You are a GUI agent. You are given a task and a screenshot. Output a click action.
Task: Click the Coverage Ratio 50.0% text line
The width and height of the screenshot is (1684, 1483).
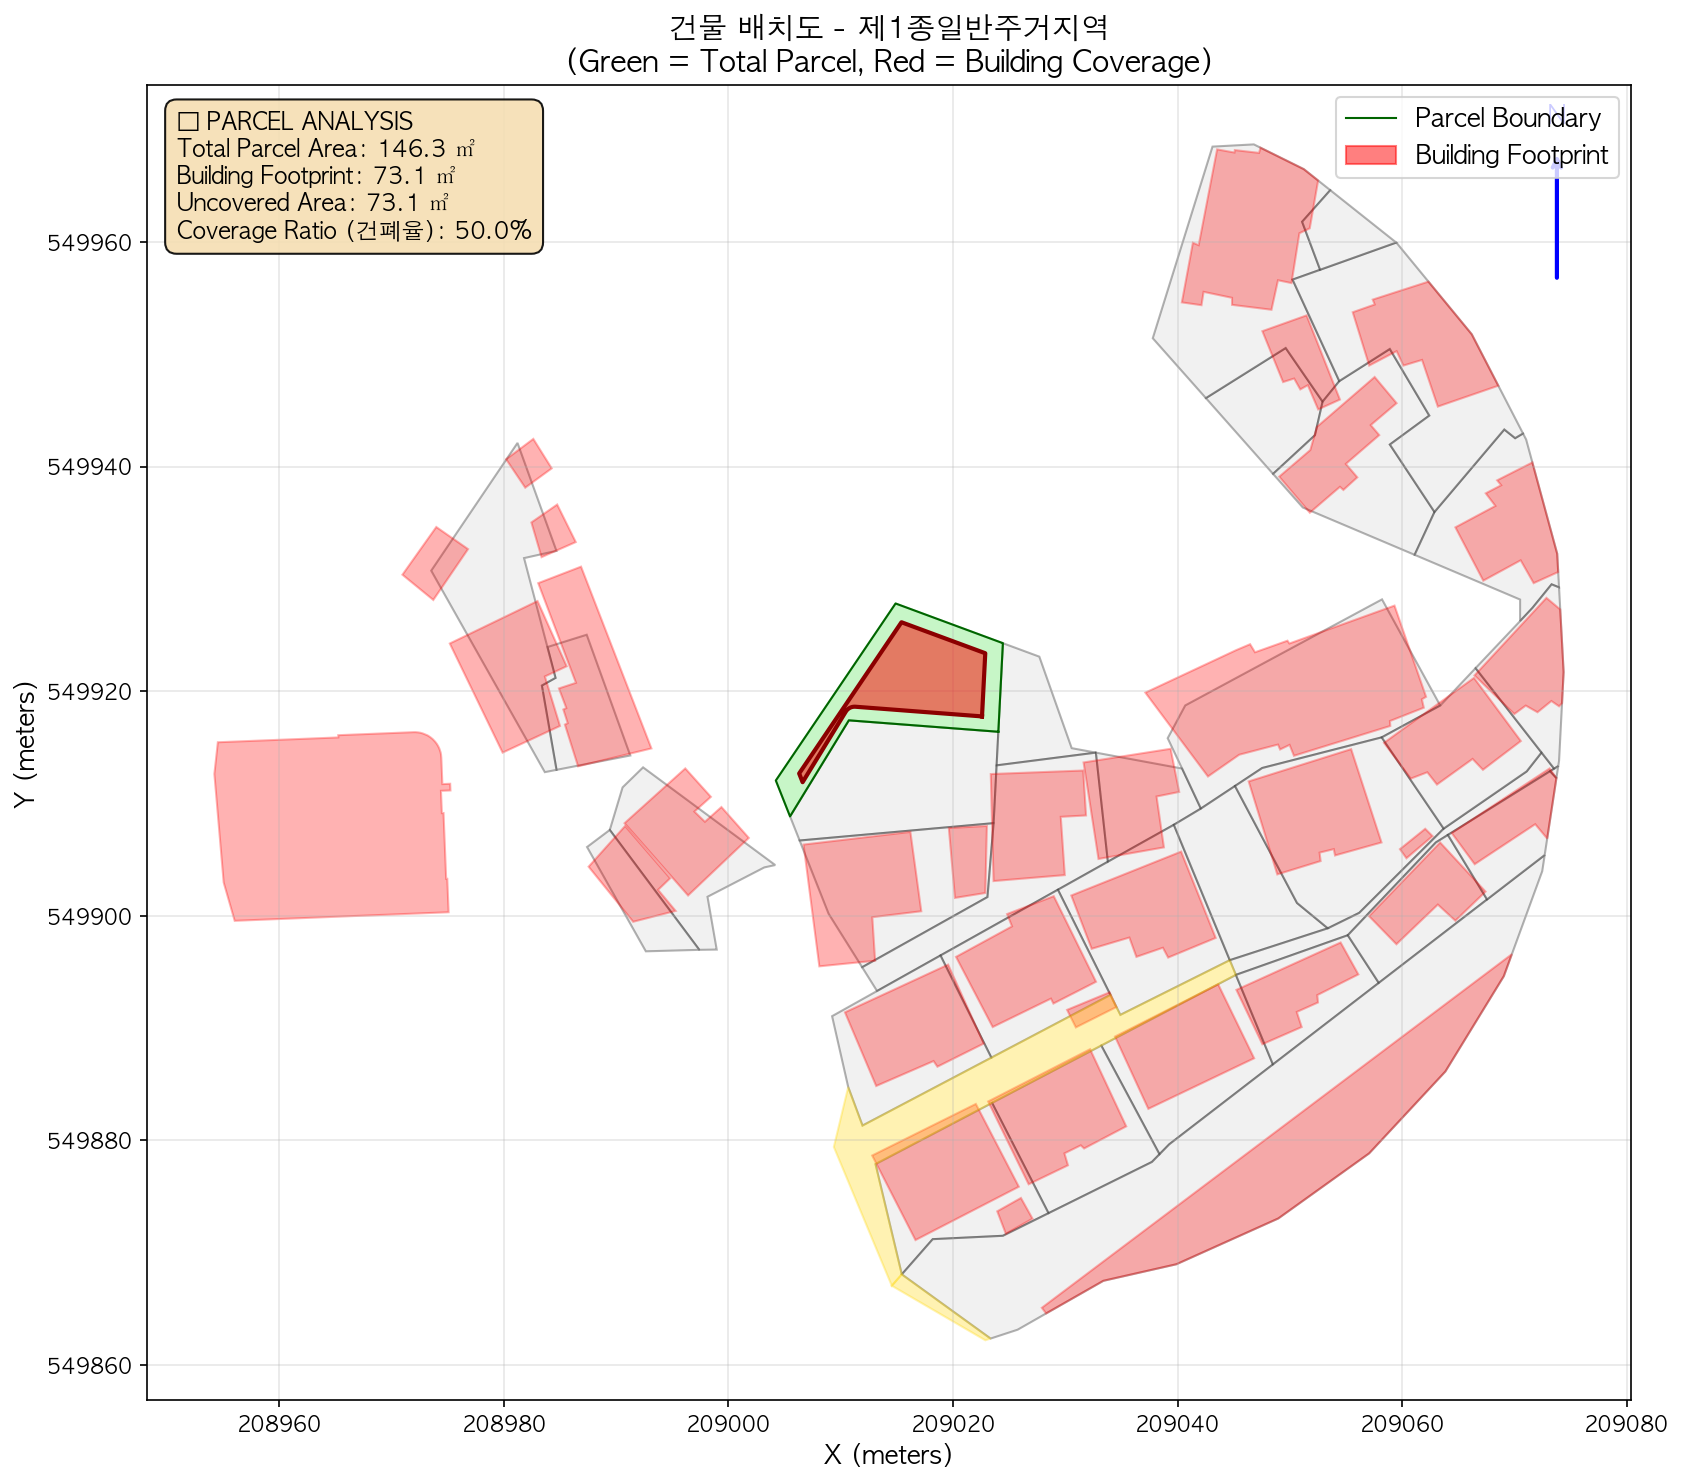pyautogui.click(x=354, y=231)
